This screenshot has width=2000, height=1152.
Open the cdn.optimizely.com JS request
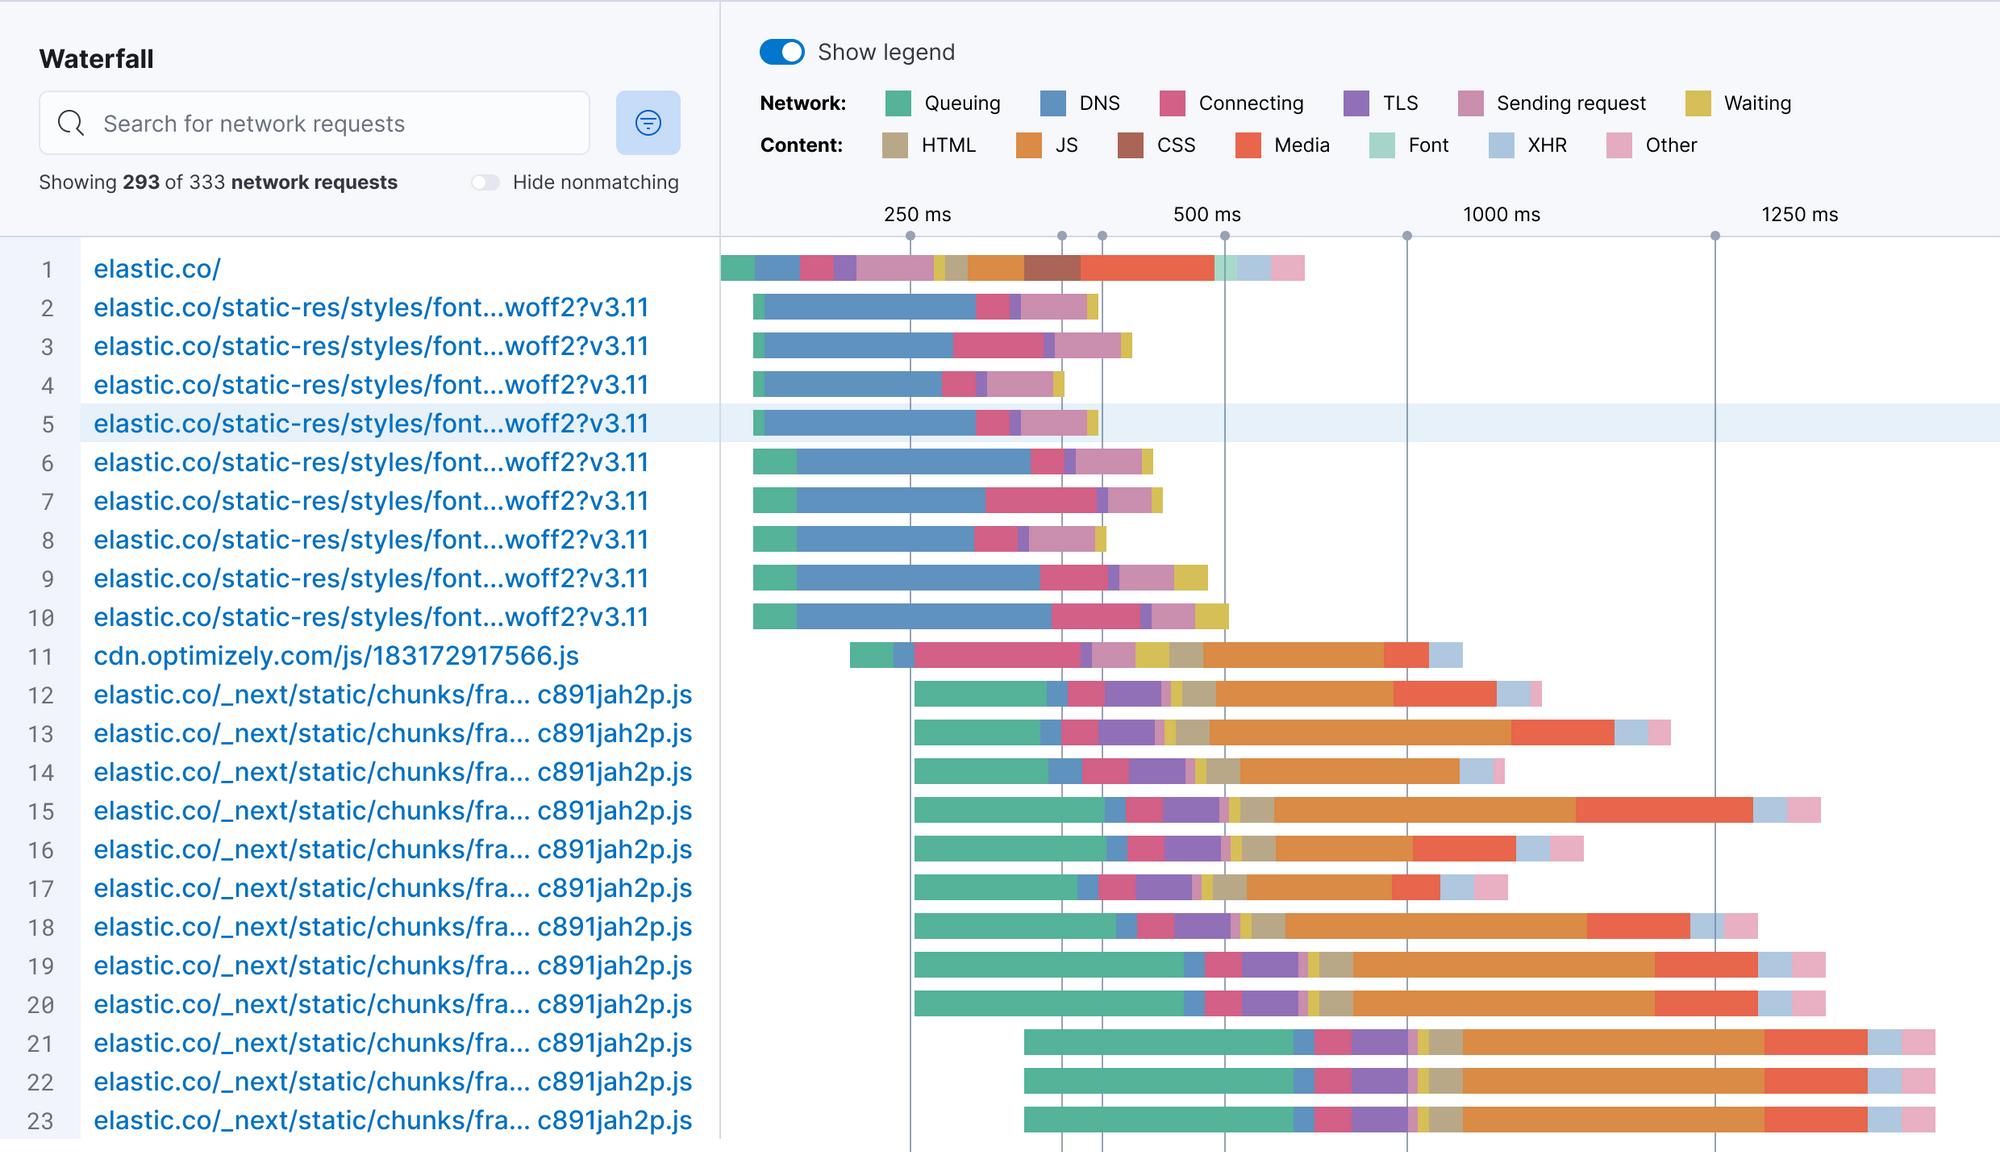click(x=335, y=656)
